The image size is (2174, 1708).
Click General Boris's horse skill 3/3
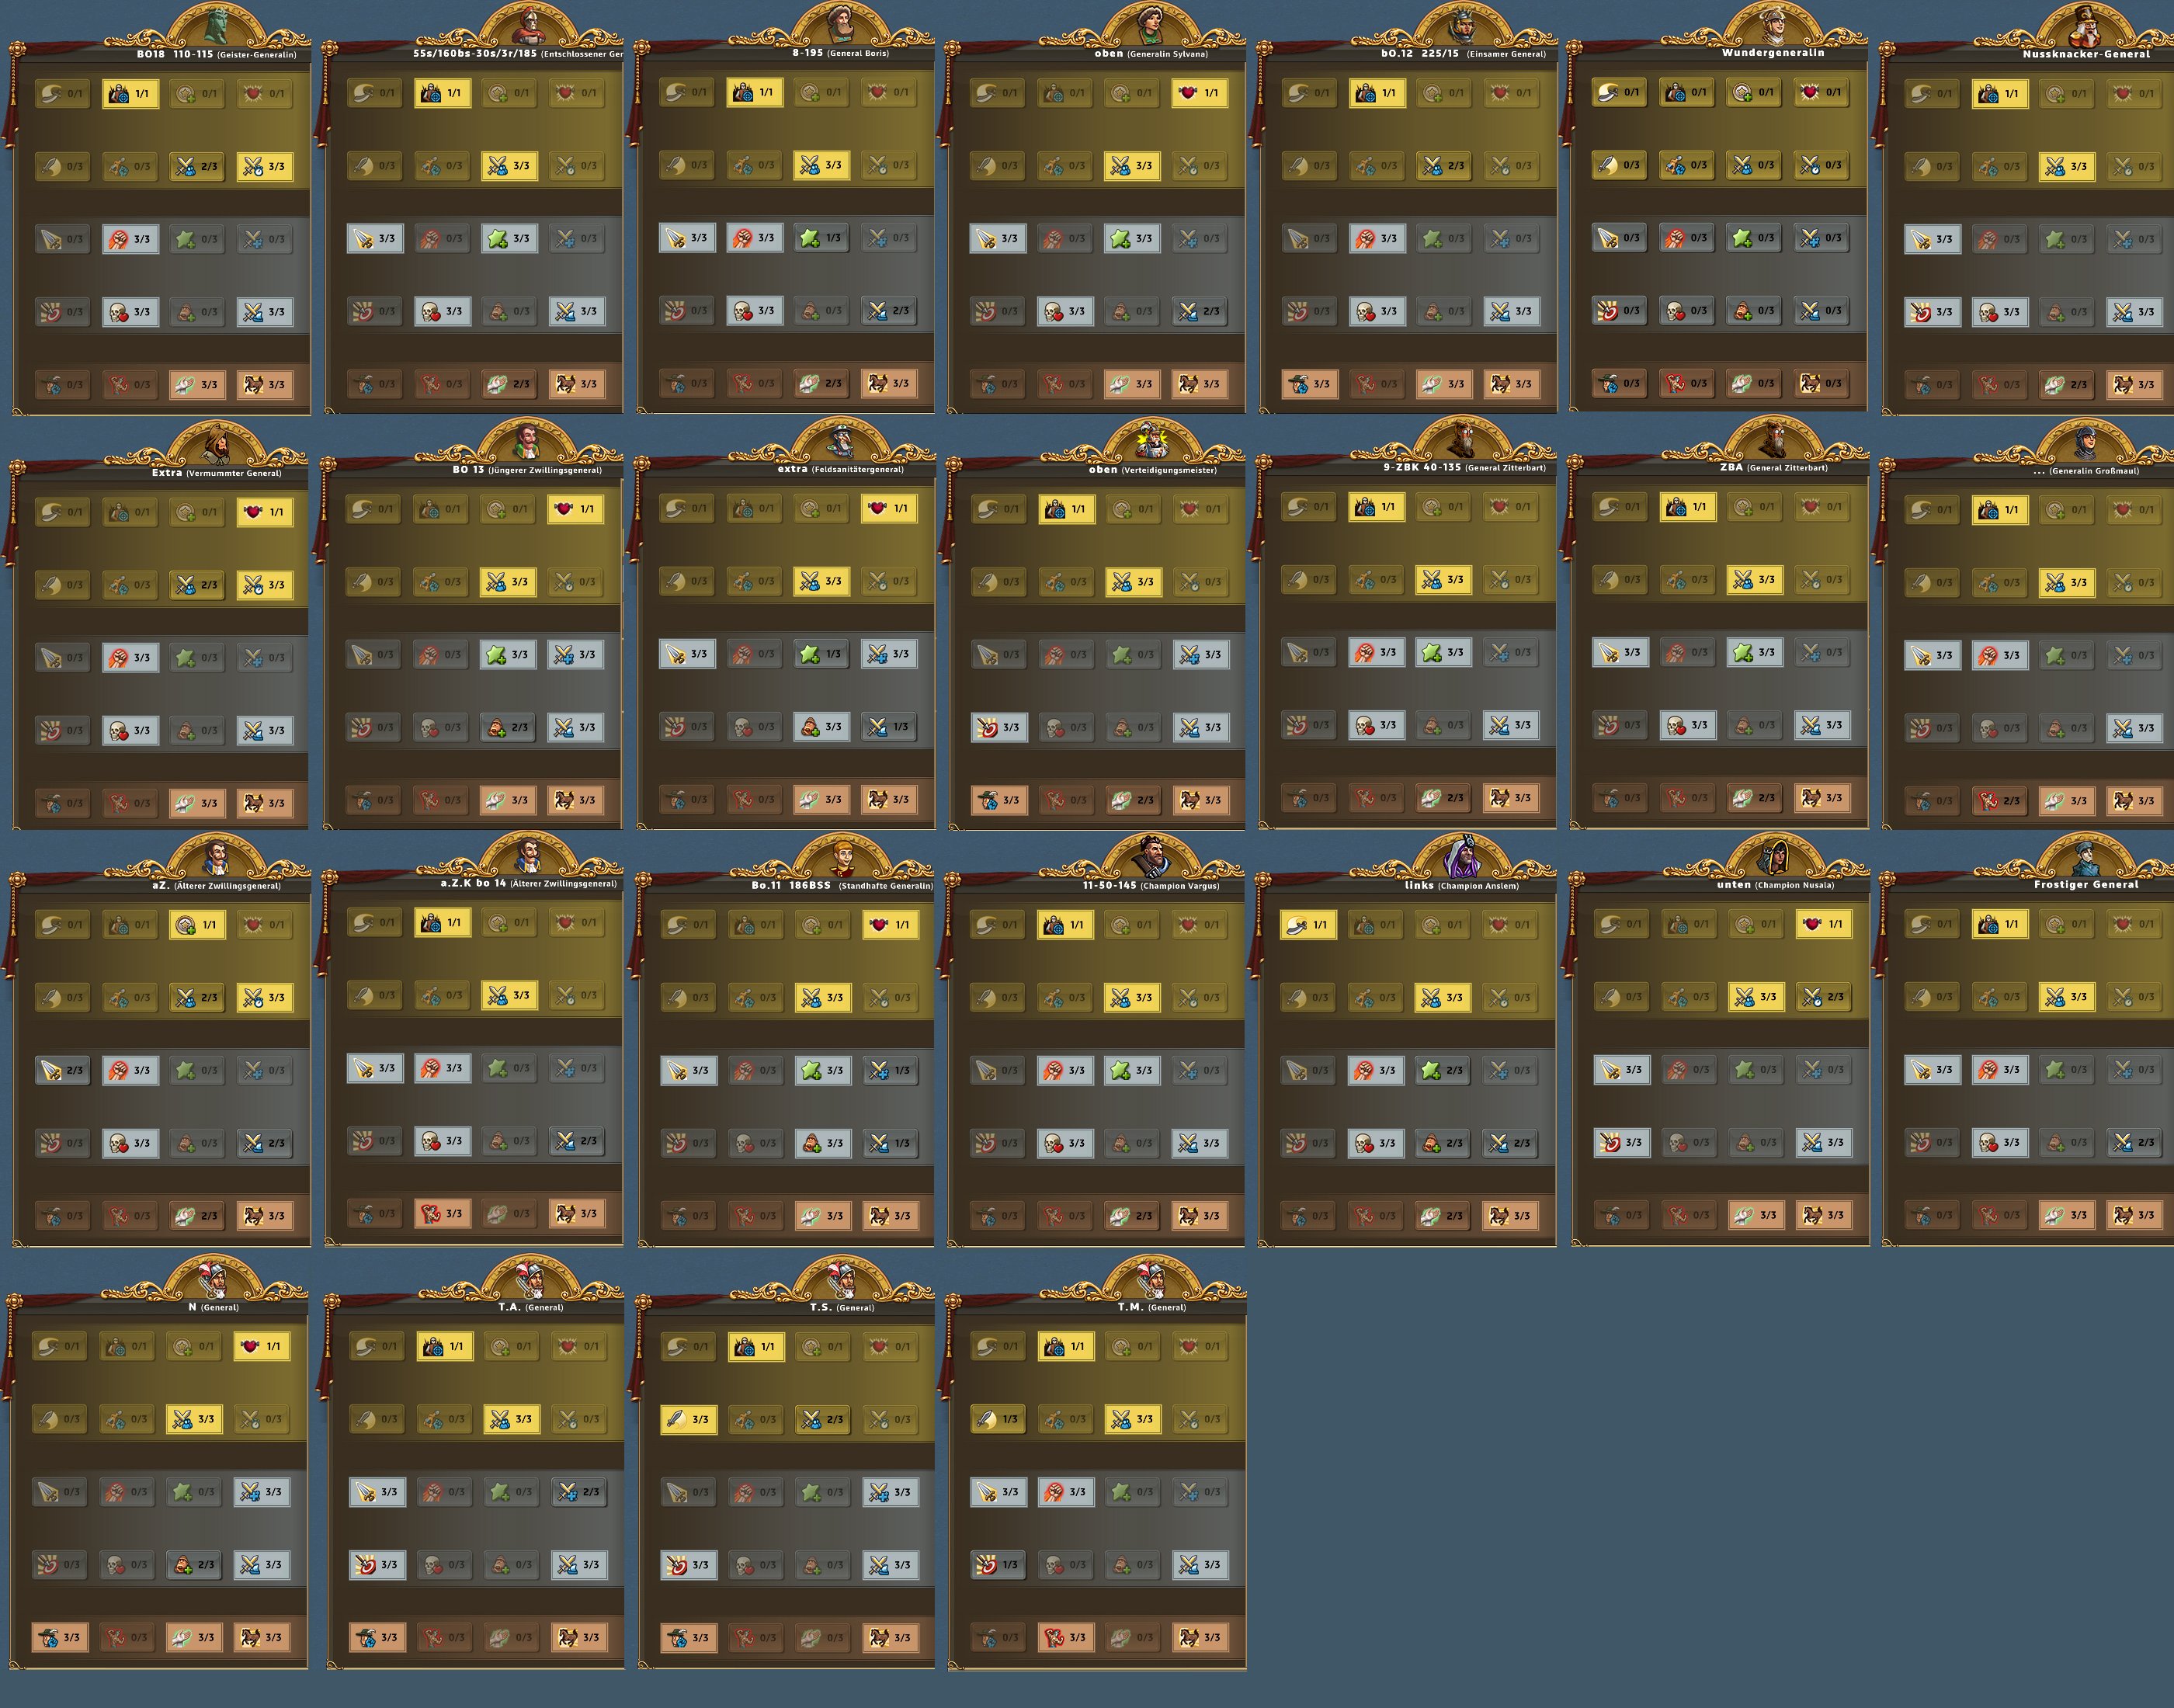coord(888,383)
